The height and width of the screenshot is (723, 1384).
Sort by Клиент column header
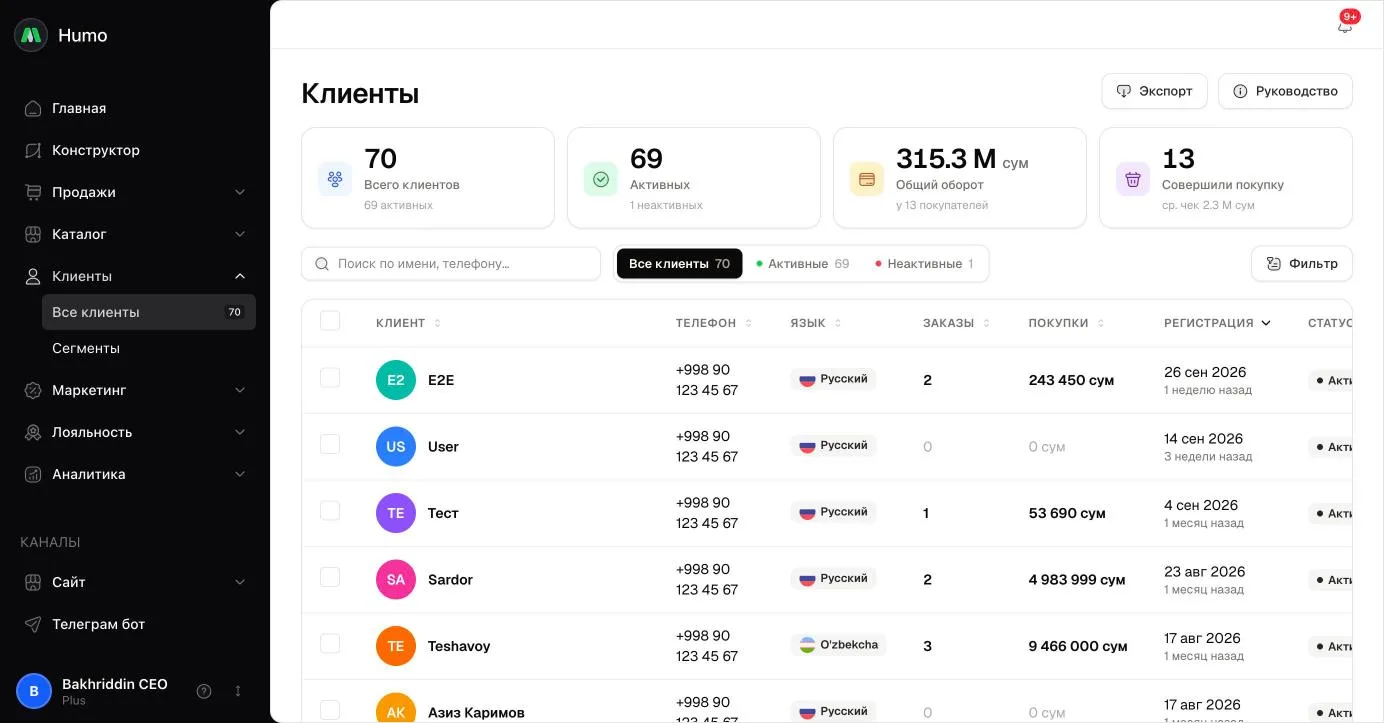(408, 323)
